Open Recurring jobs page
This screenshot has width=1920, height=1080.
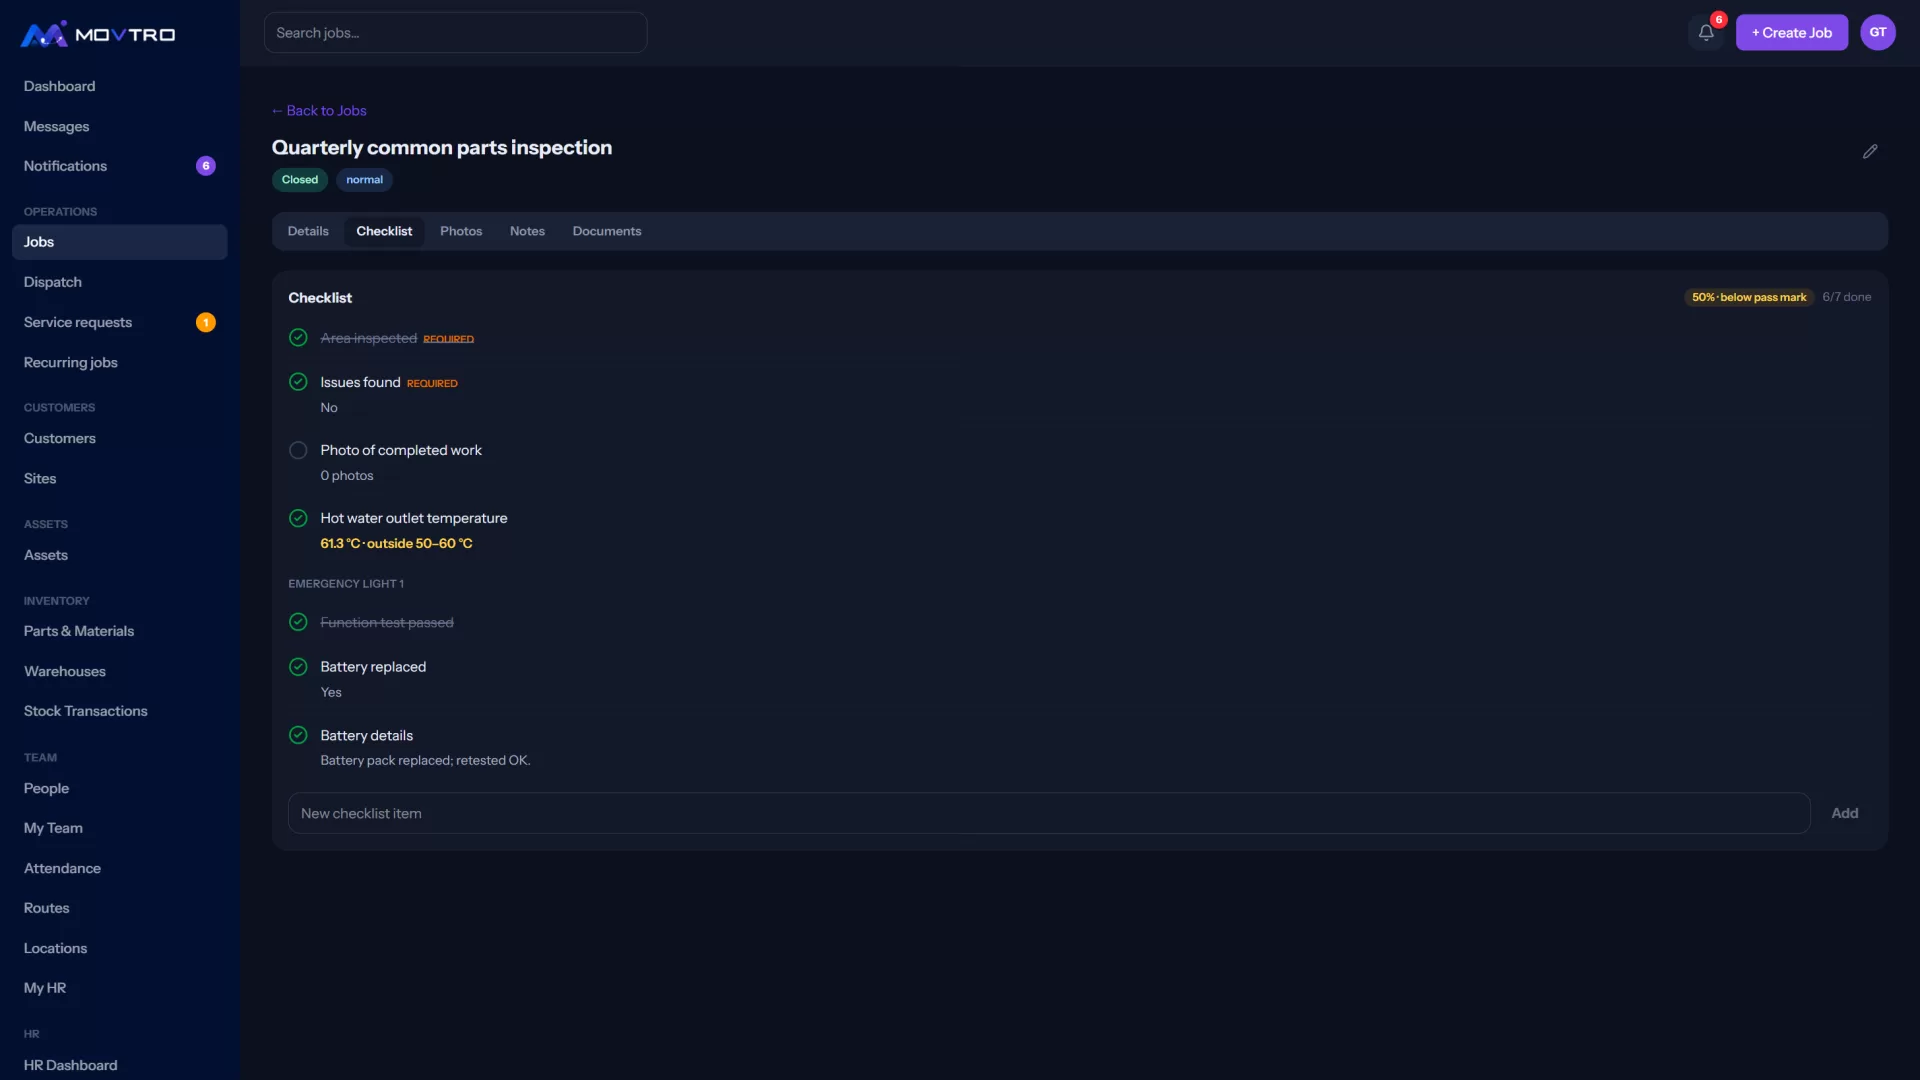coord(120,362)
